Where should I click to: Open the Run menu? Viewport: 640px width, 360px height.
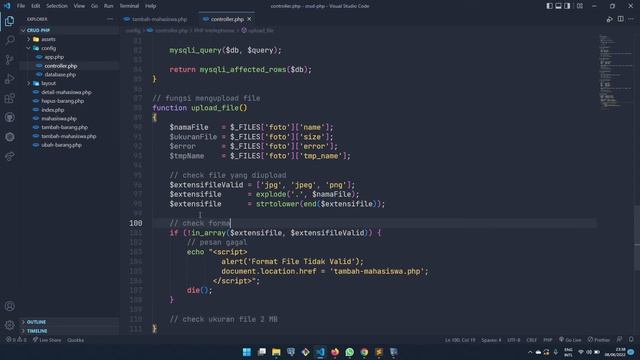pos(109,6)
